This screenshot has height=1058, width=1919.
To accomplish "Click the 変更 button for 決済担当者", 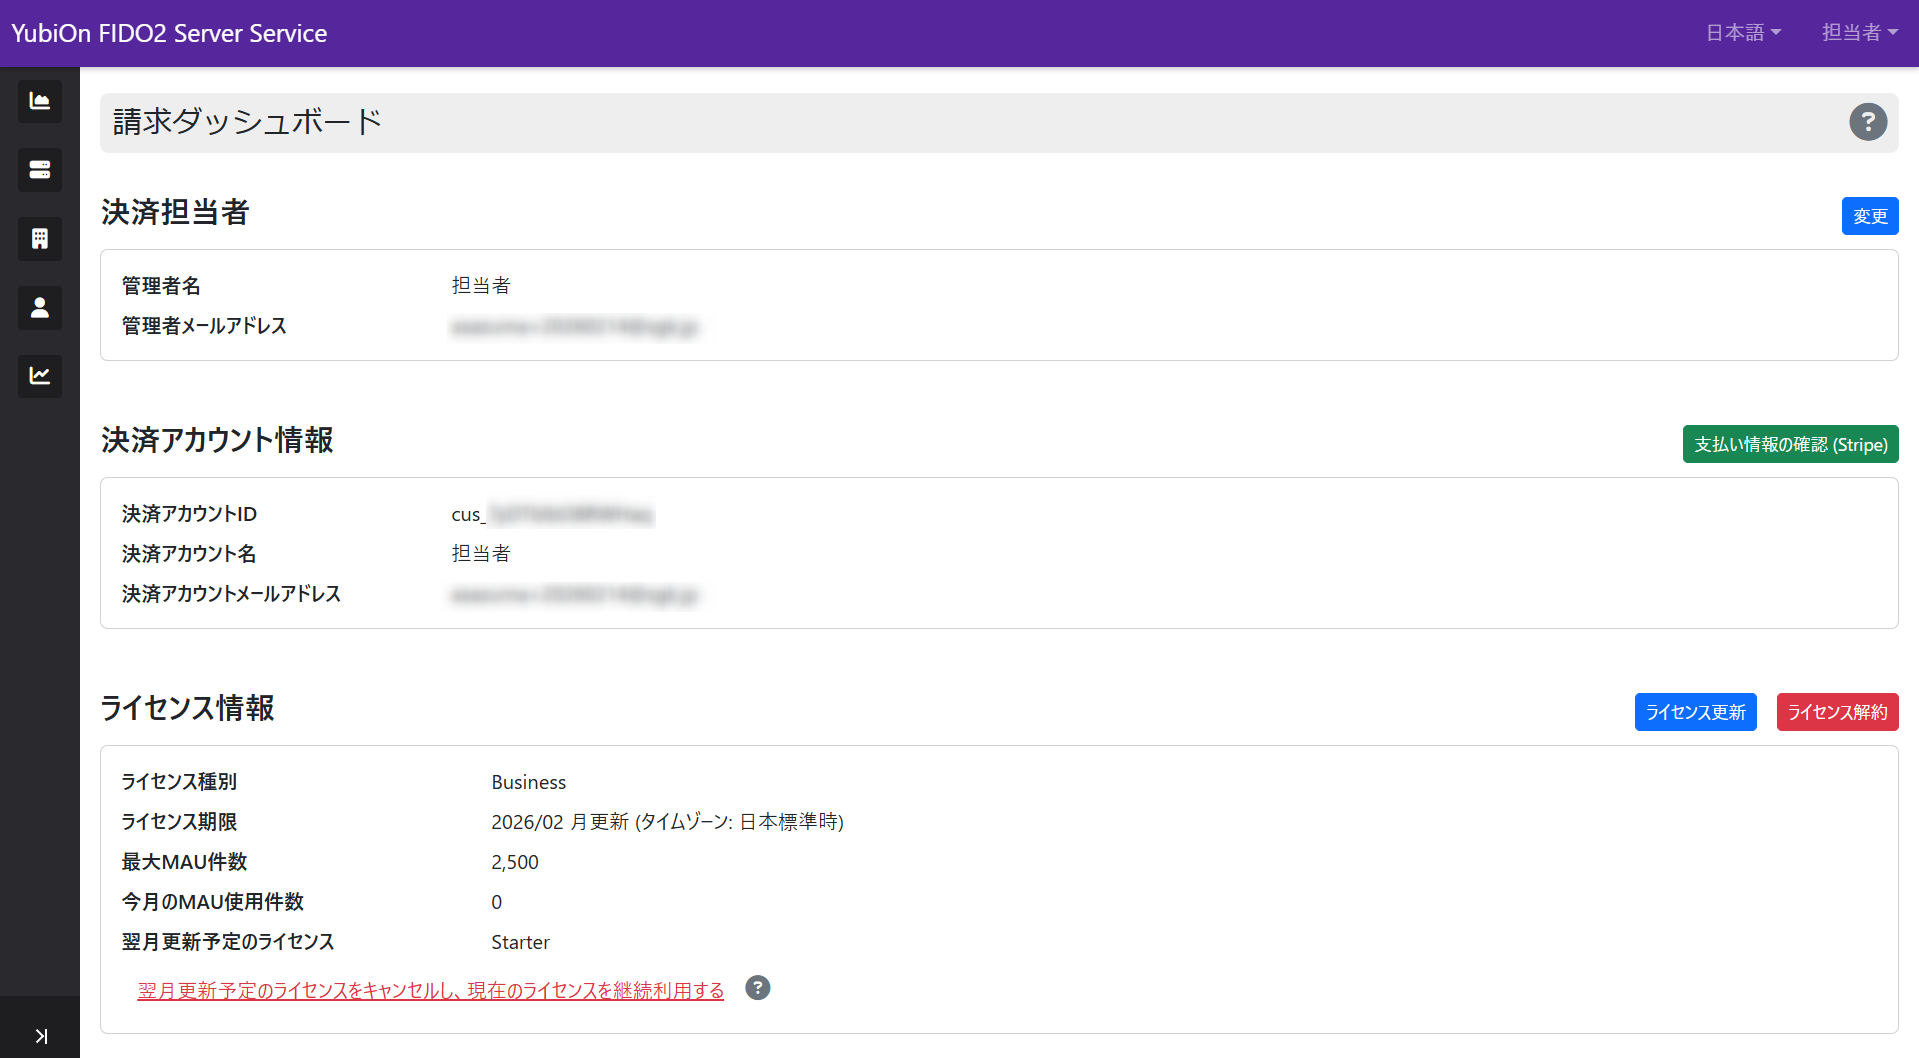I will [1869, 215].
